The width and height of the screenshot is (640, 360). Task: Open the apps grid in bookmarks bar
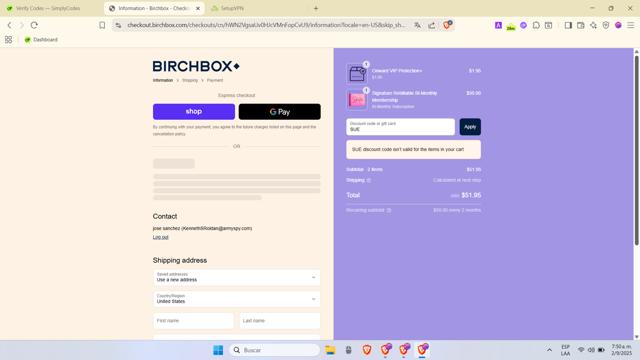(8, 40)
